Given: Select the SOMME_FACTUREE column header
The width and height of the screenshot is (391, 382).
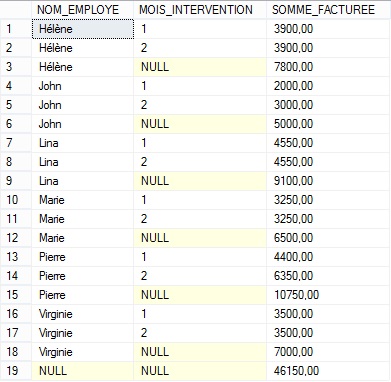Looking at the screenshot, I should tap(329, 9).
